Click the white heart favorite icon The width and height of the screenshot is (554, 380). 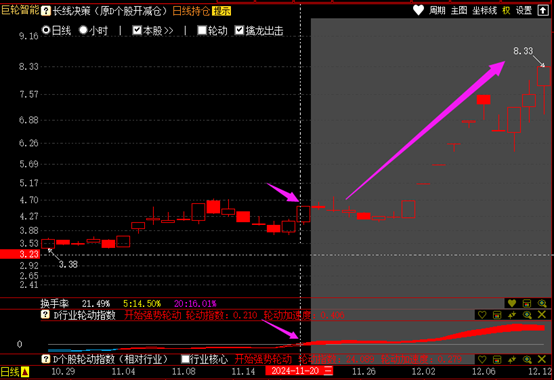pos(418,11)
